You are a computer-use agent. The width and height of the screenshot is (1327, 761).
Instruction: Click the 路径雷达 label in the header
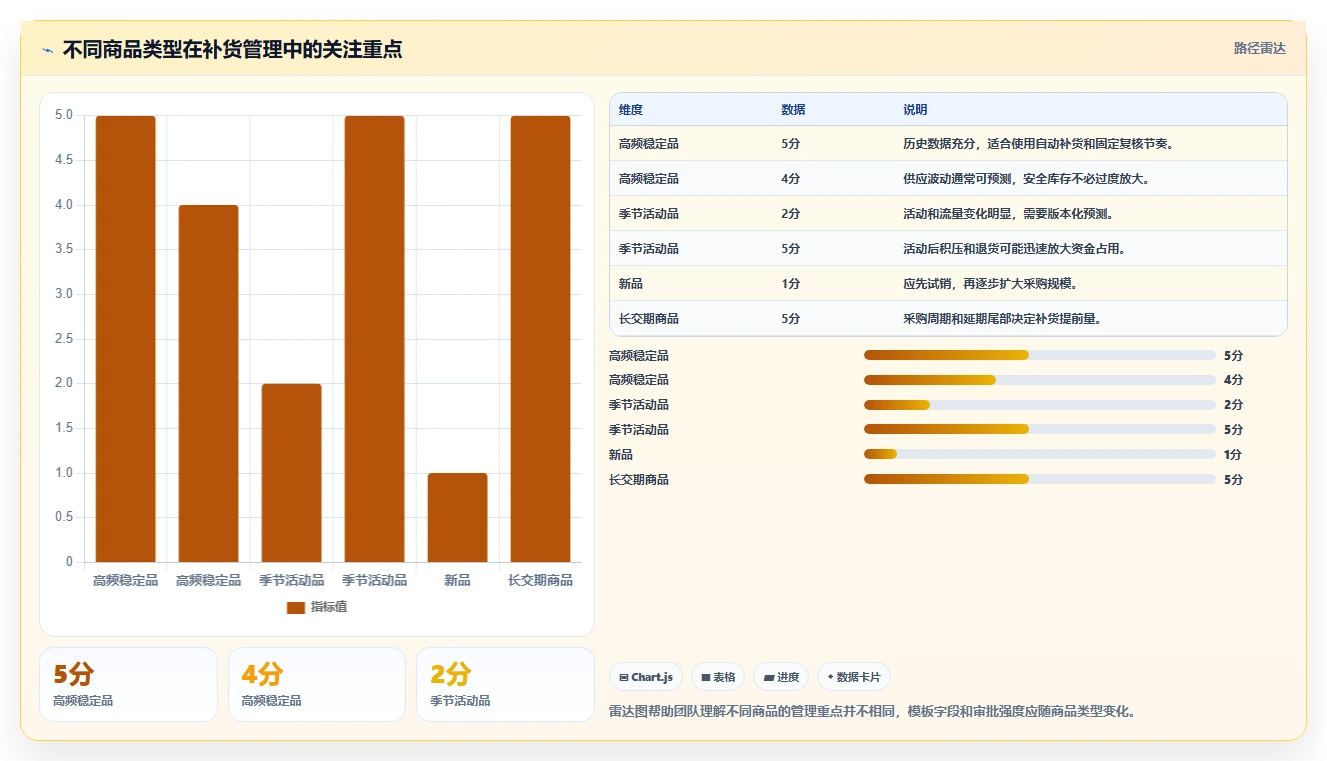pos(1260,48)
